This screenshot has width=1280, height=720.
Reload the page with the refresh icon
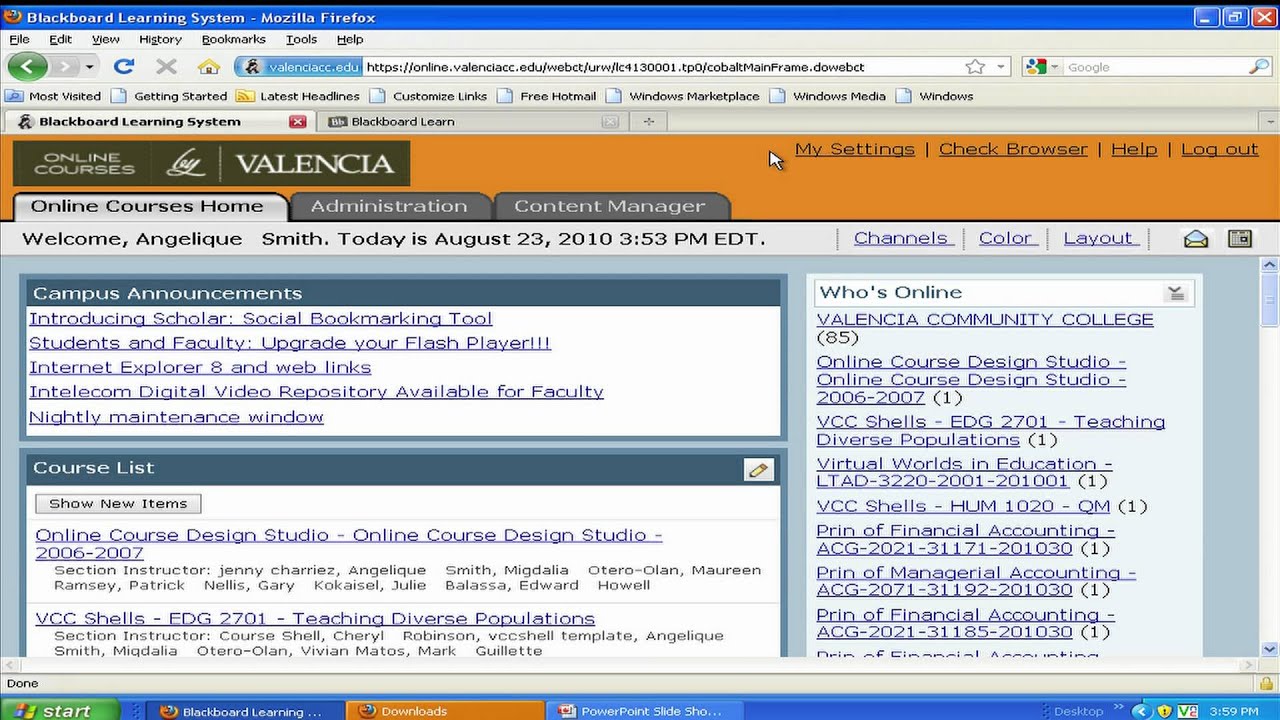[124, 67]
